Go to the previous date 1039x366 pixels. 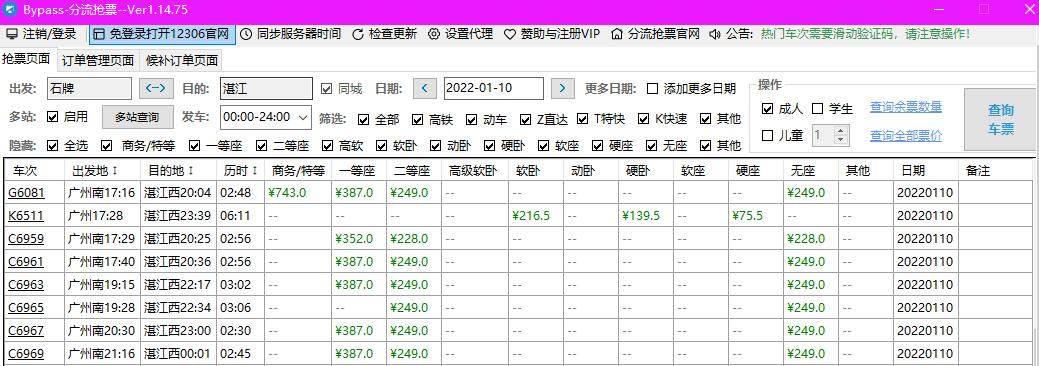click(425, 88)
